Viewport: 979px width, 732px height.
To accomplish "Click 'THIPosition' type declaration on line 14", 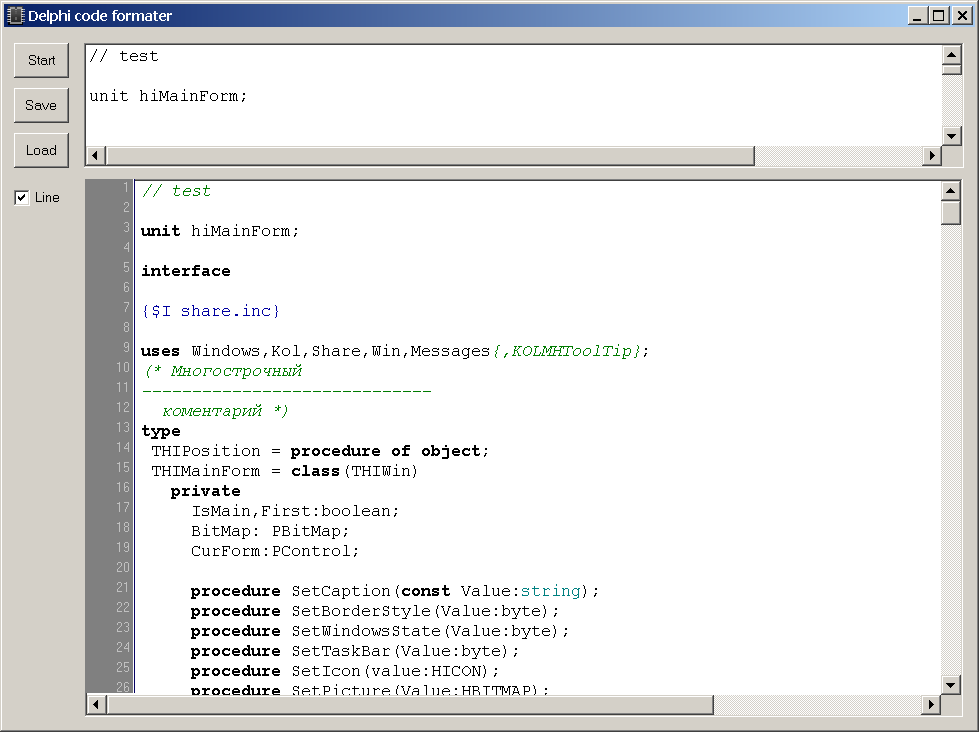I will click(206, 451).
